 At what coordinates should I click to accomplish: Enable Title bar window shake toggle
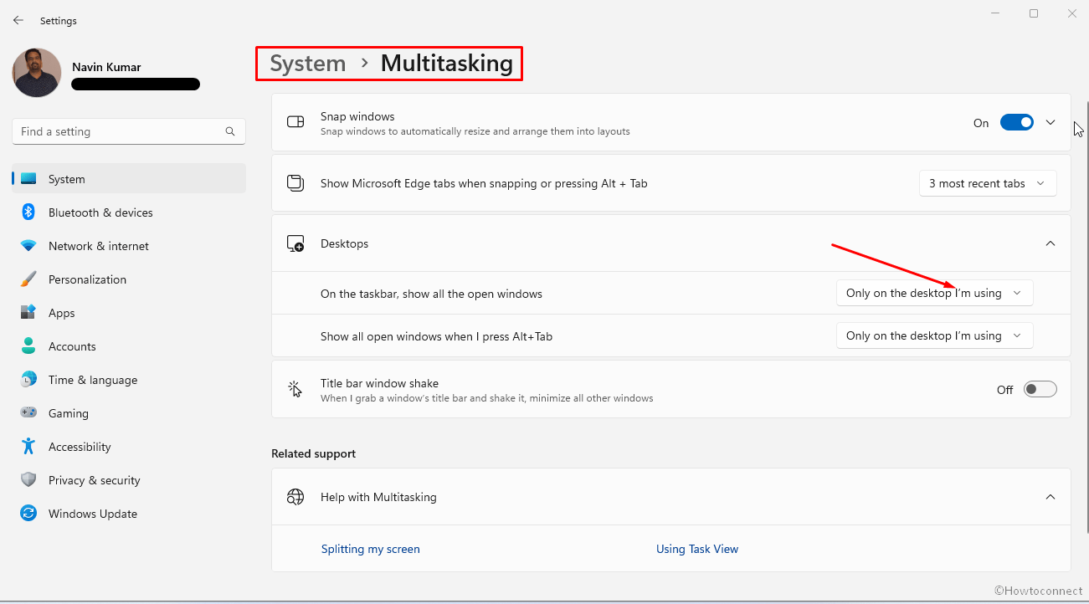click(1040, 389)
